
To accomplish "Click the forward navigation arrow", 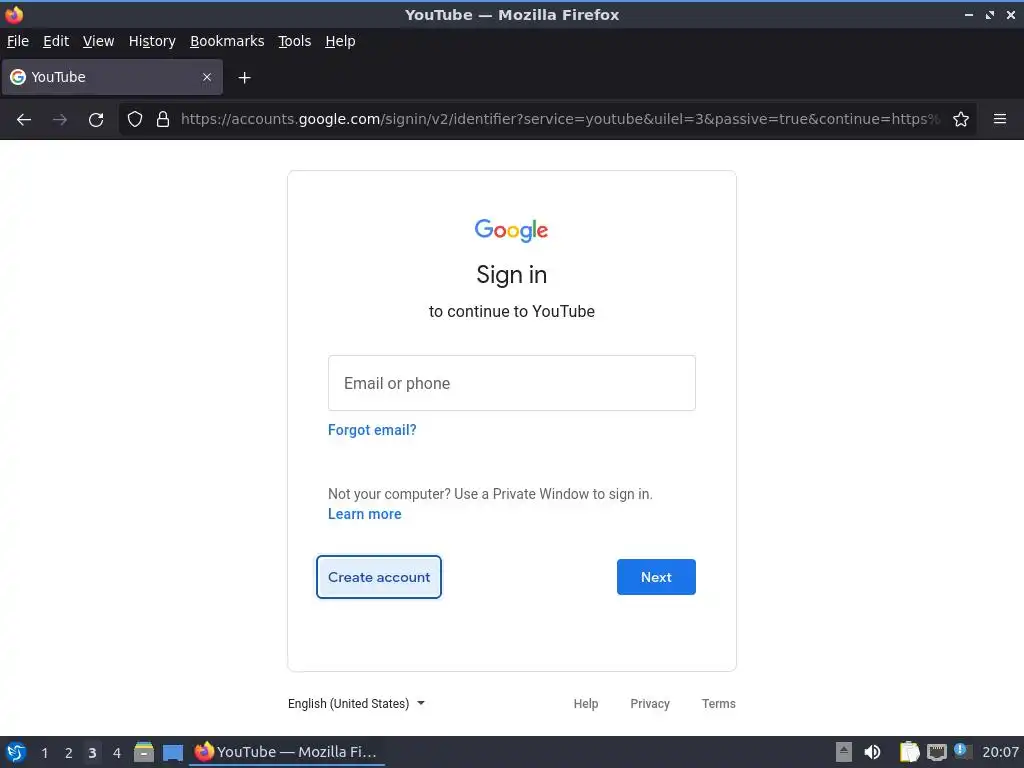I will (59, 120).
